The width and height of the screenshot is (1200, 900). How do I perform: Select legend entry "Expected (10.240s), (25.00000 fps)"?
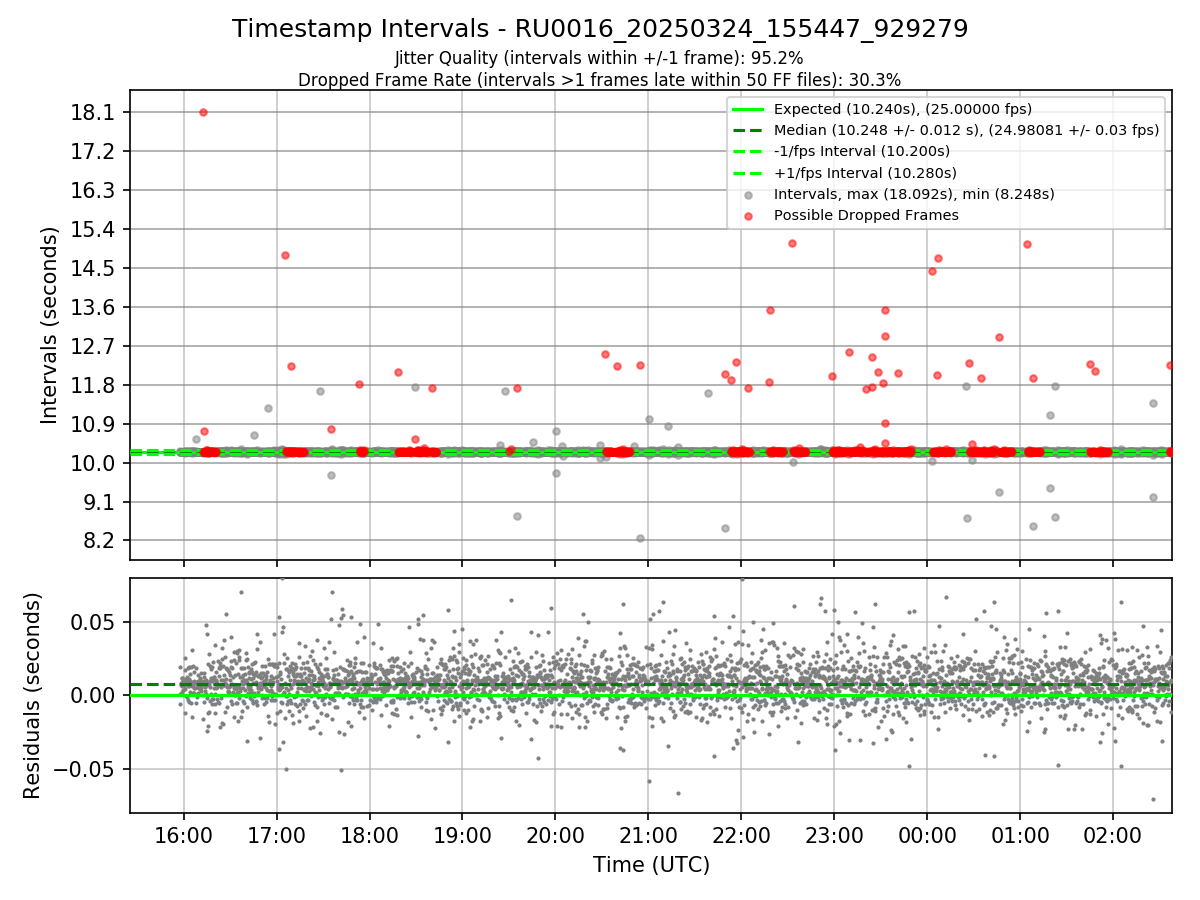(903, 109)
